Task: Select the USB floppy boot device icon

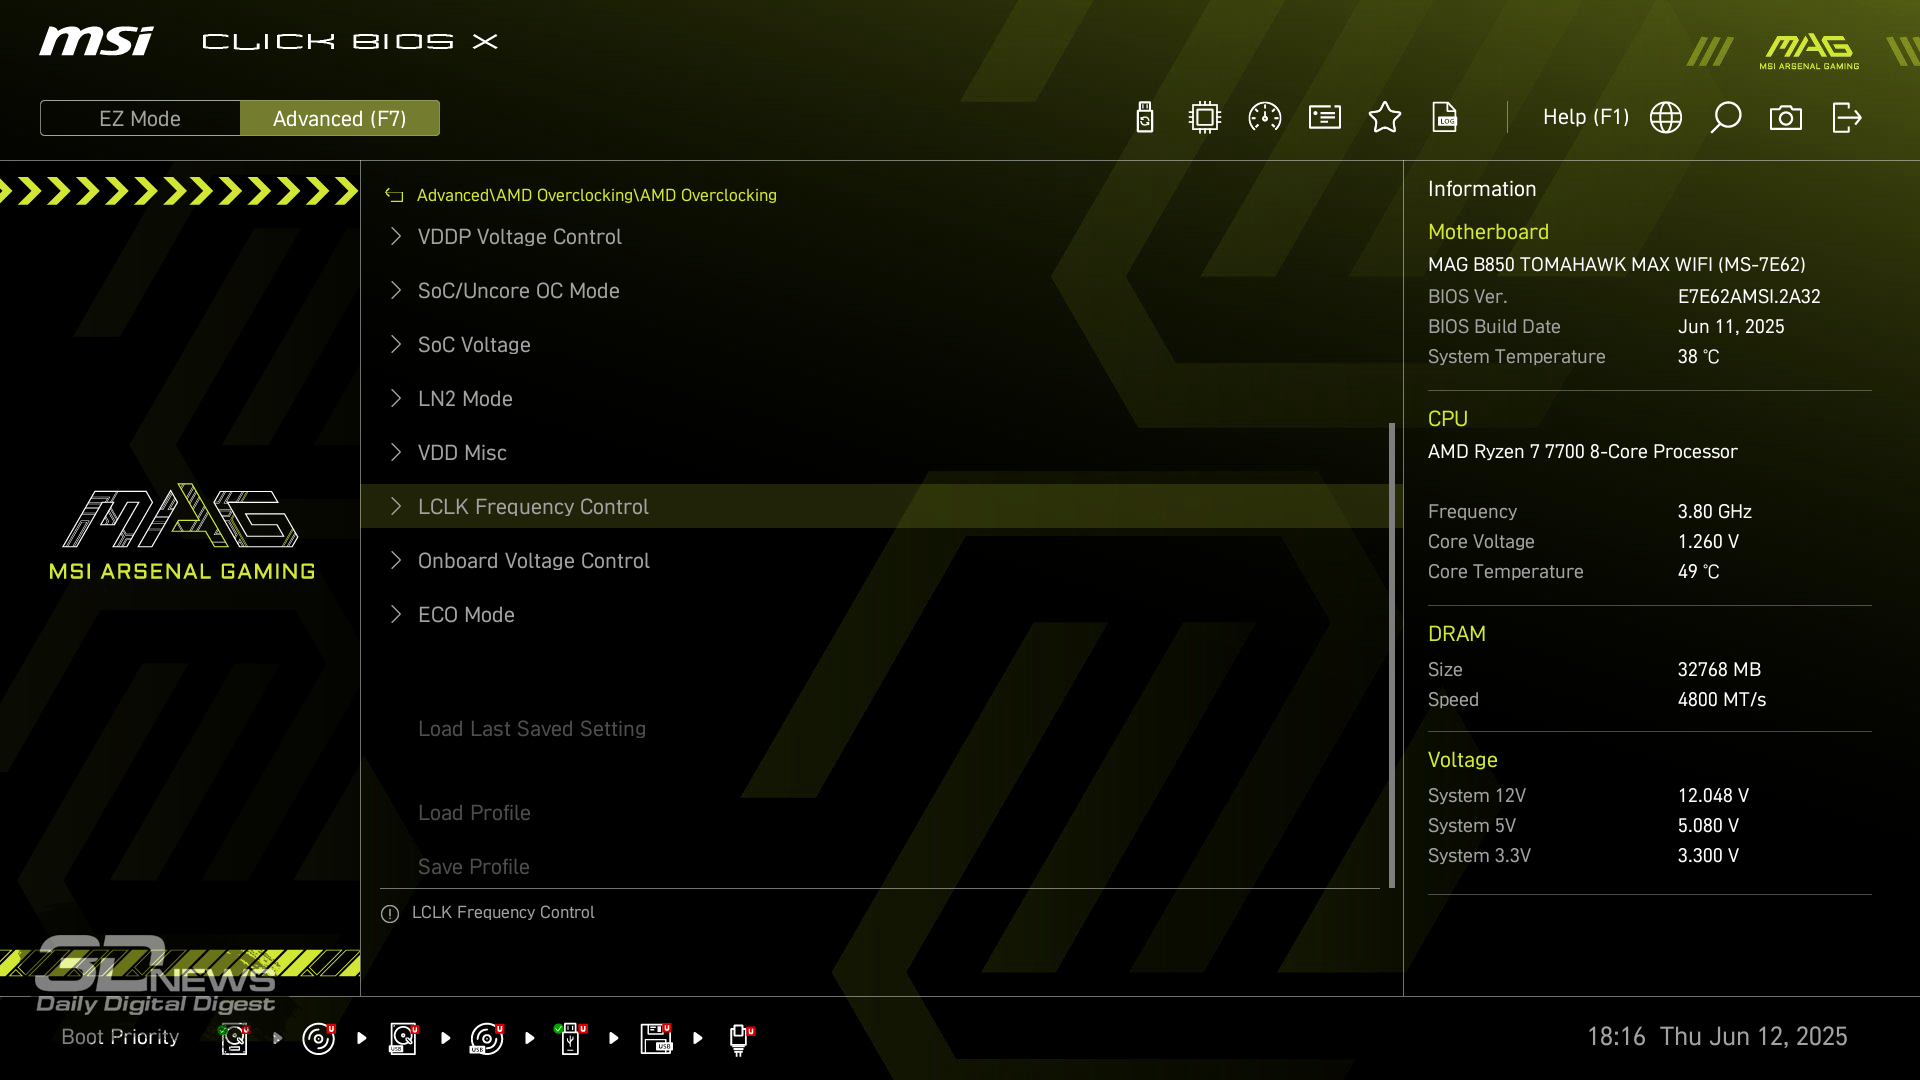Action: (656, 1039)
